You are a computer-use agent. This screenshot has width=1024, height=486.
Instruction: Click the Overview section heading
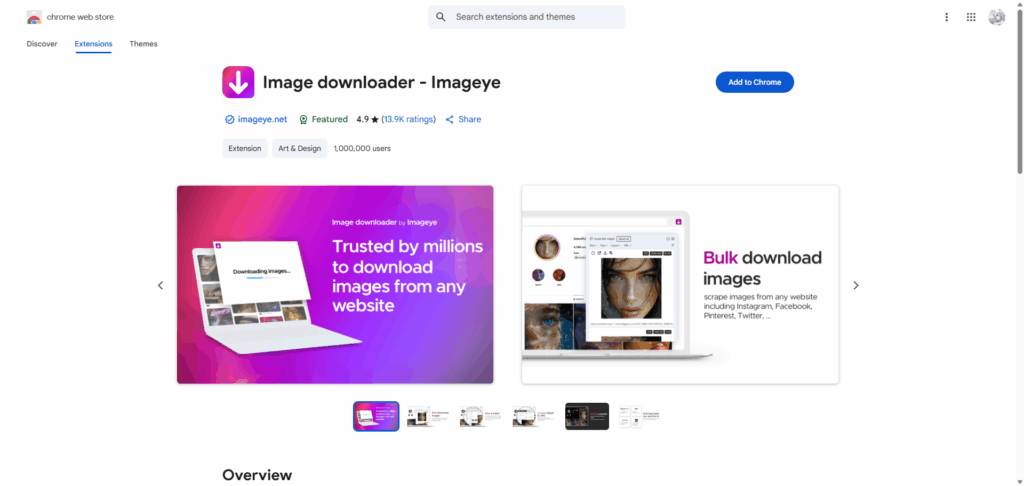click(x=257, y=475)
